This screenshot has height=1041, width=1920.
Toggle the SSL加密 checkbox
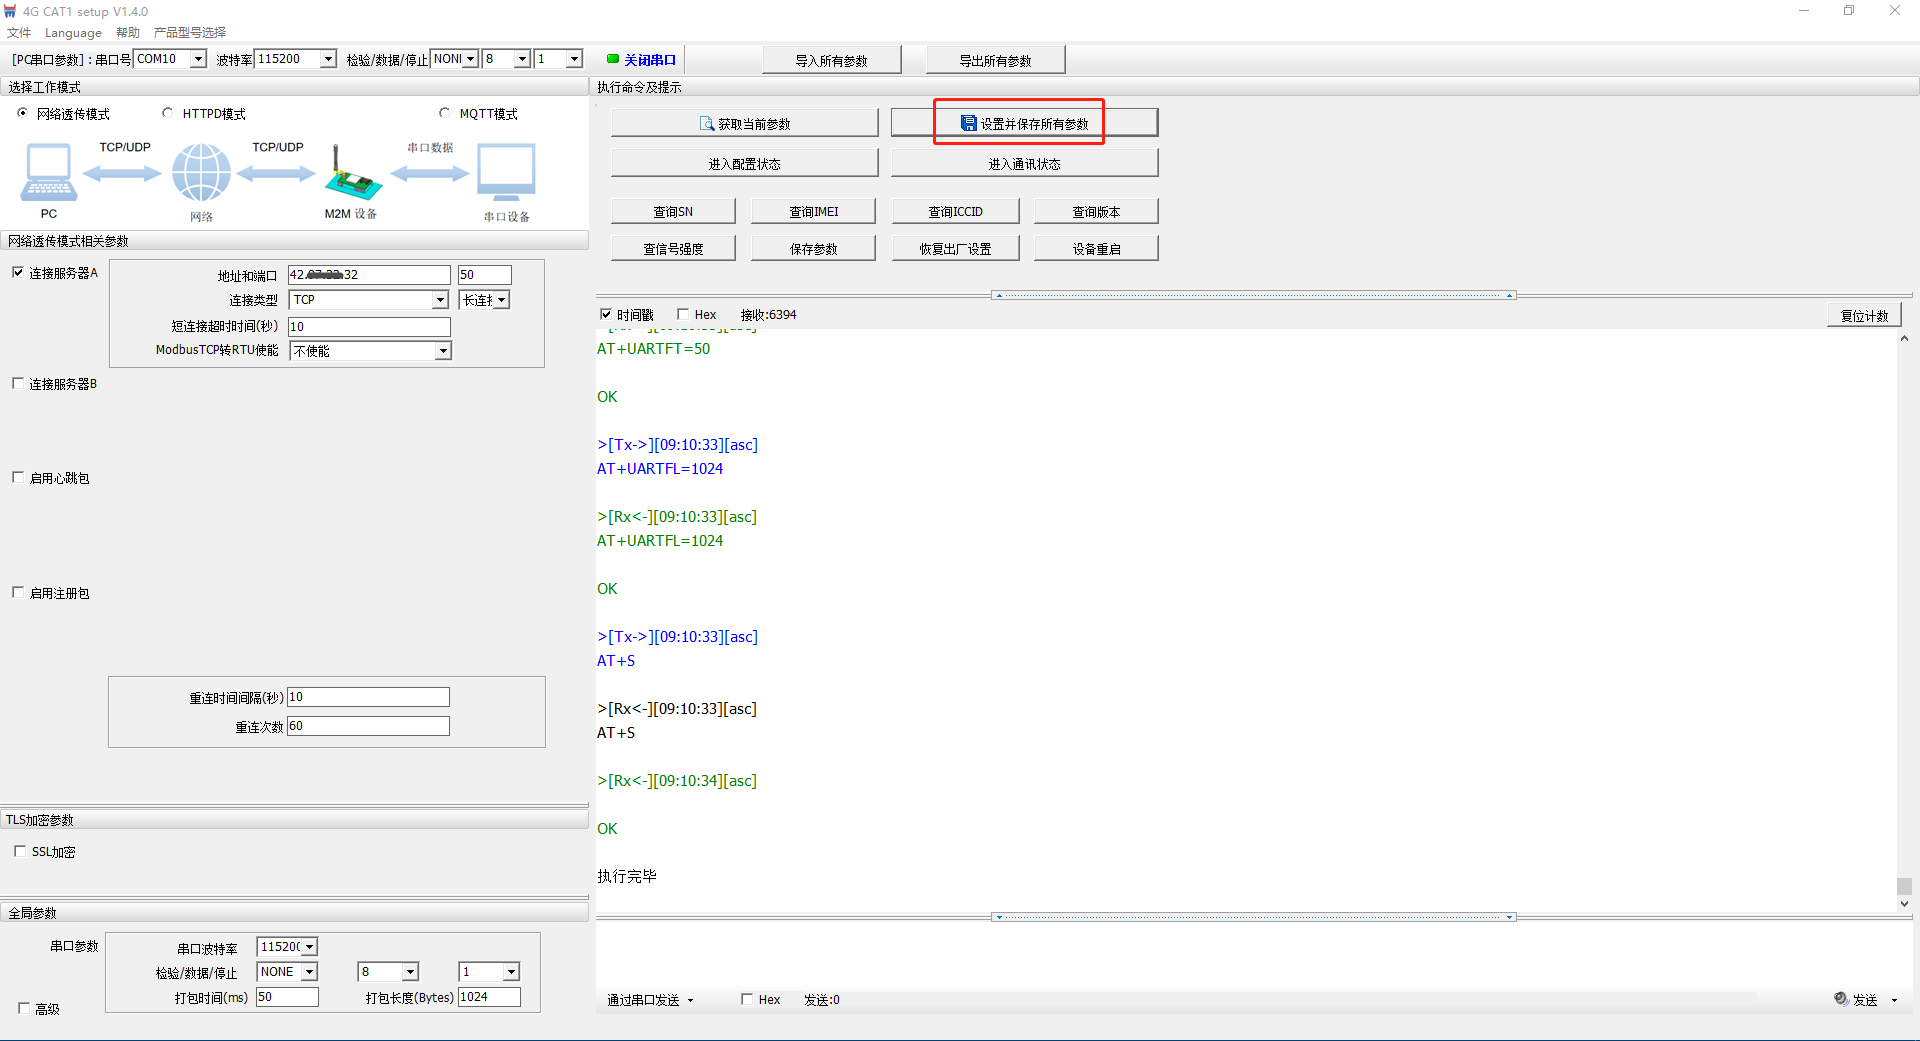point(20,852)
